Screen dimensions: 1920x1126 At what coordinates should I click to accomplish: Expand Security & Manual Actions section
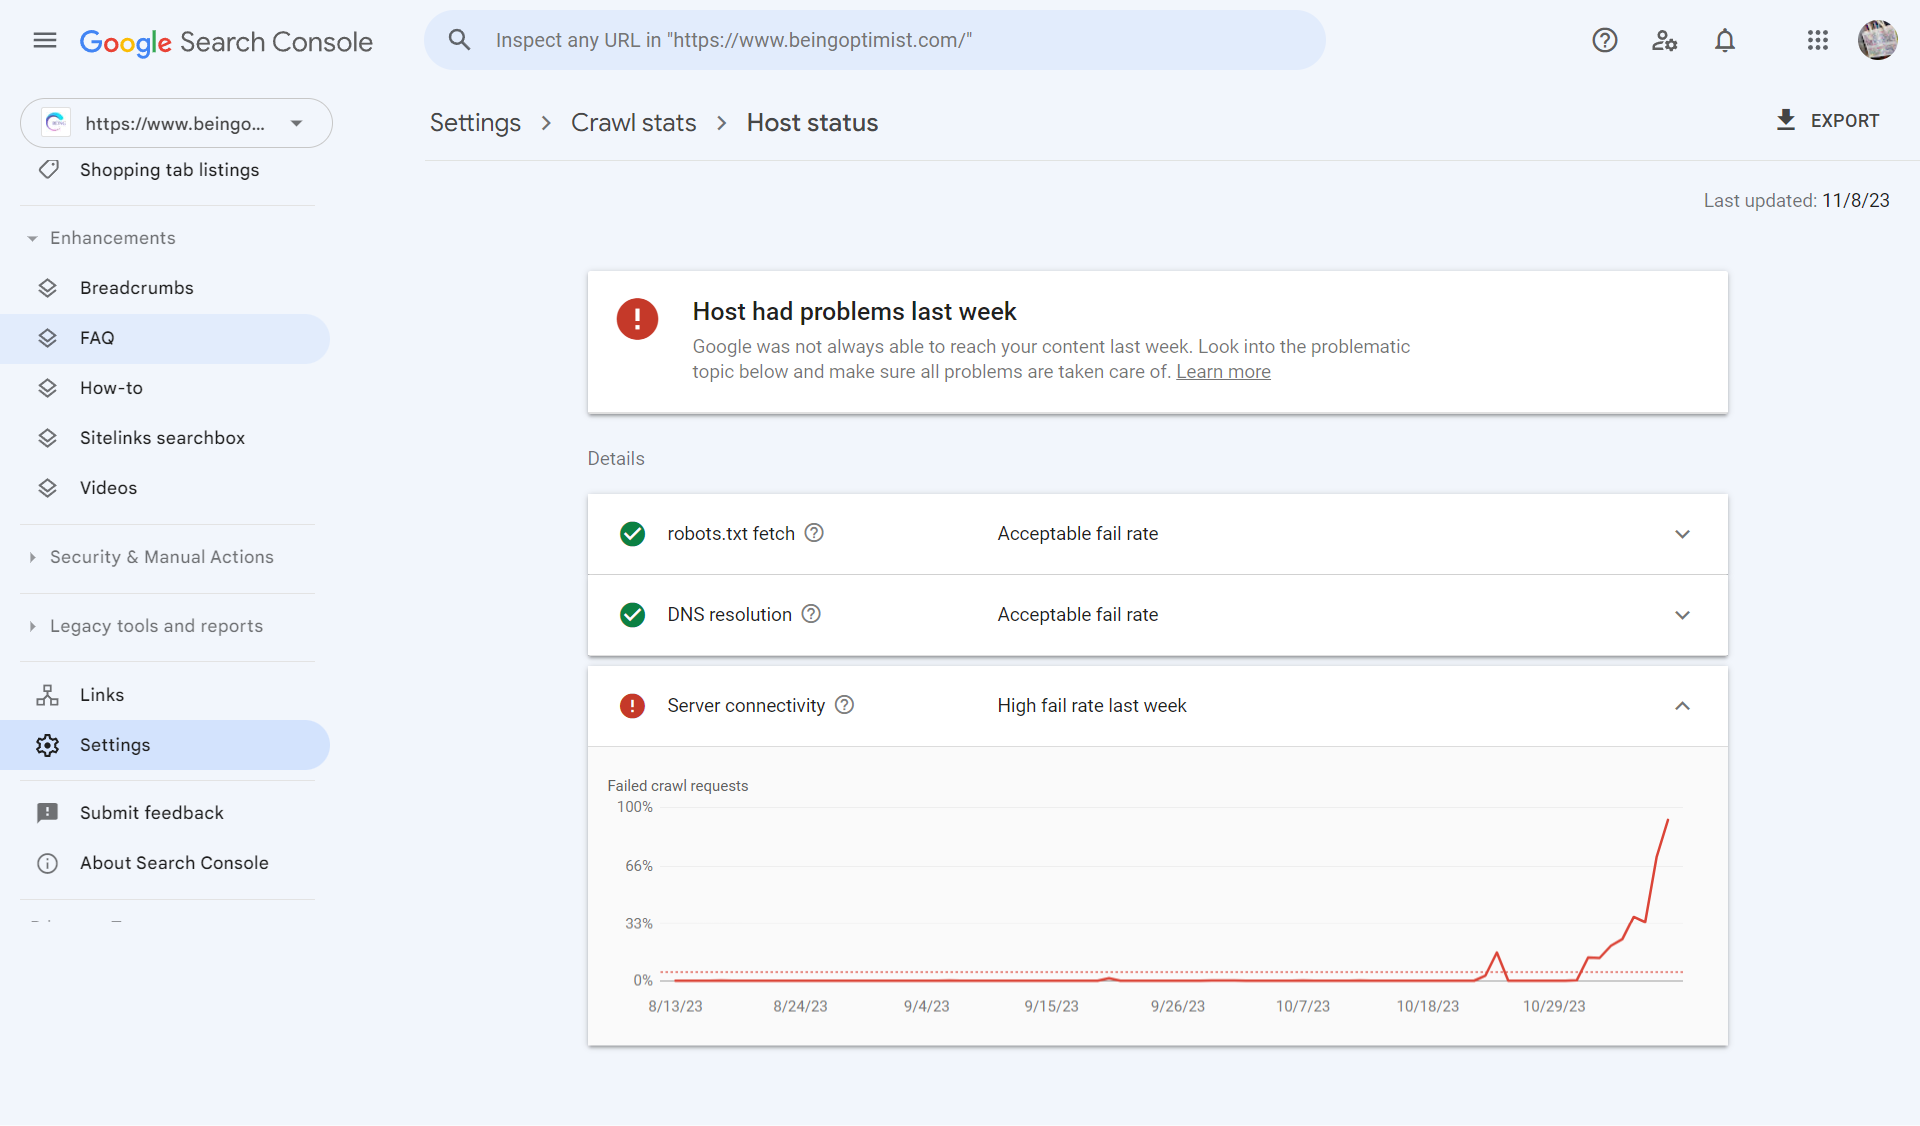click(150, 557)
